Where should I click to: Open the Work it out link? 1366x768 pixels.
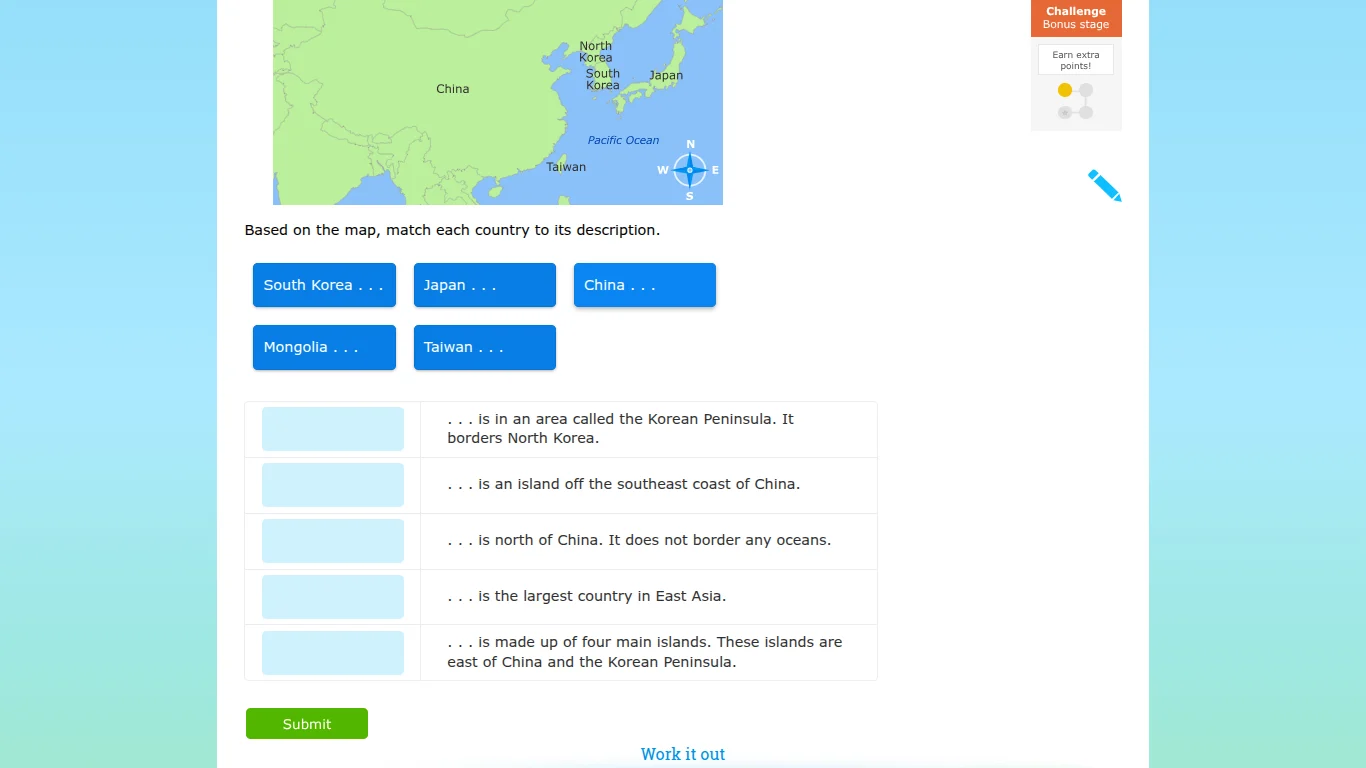(x=683, y=754)
